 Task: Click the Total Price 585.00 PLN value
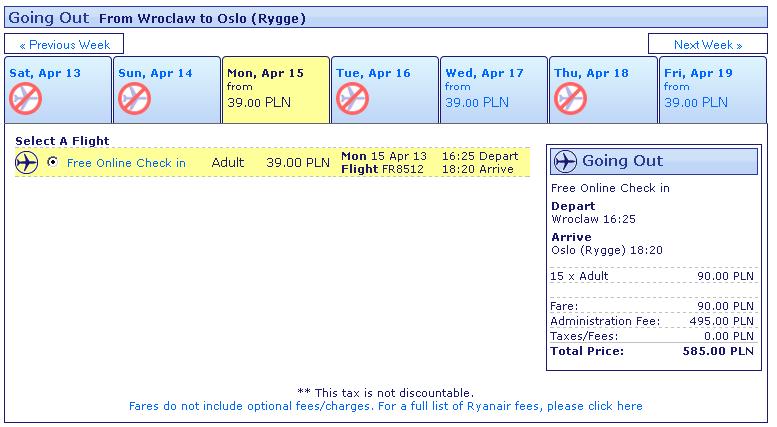tap(718, 351)
